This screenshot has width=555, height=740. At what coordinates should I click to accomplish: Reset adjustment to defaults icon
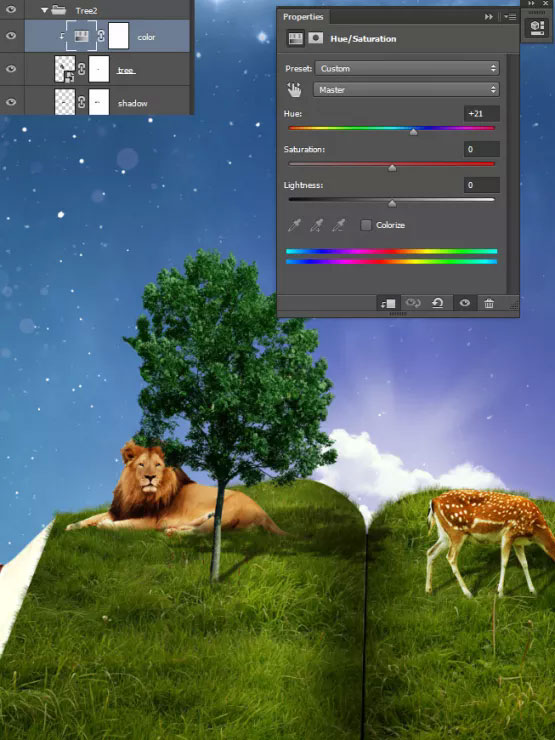click(438, 303)
